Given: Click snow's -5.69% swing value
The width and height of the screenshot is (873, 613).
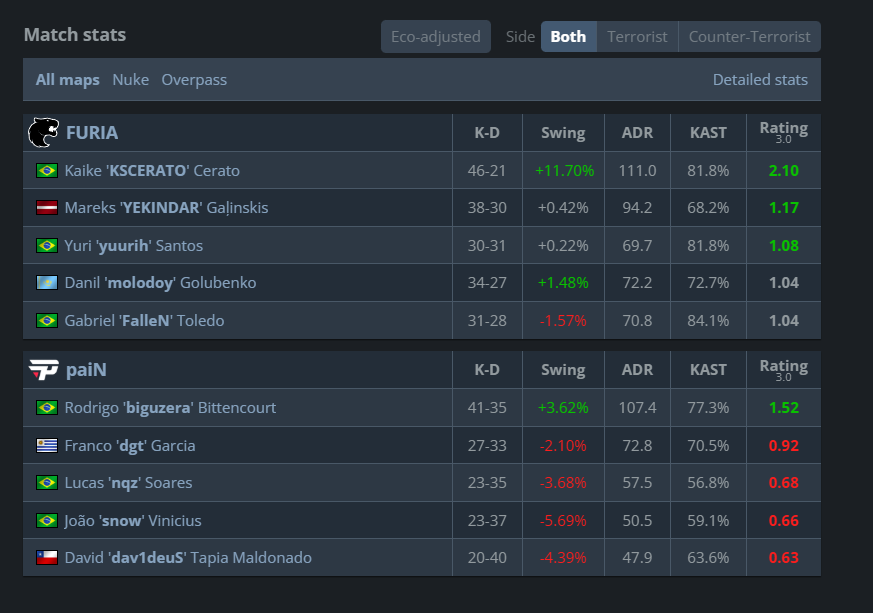Looking at the screenshot, I should click(x=563, y=521).
